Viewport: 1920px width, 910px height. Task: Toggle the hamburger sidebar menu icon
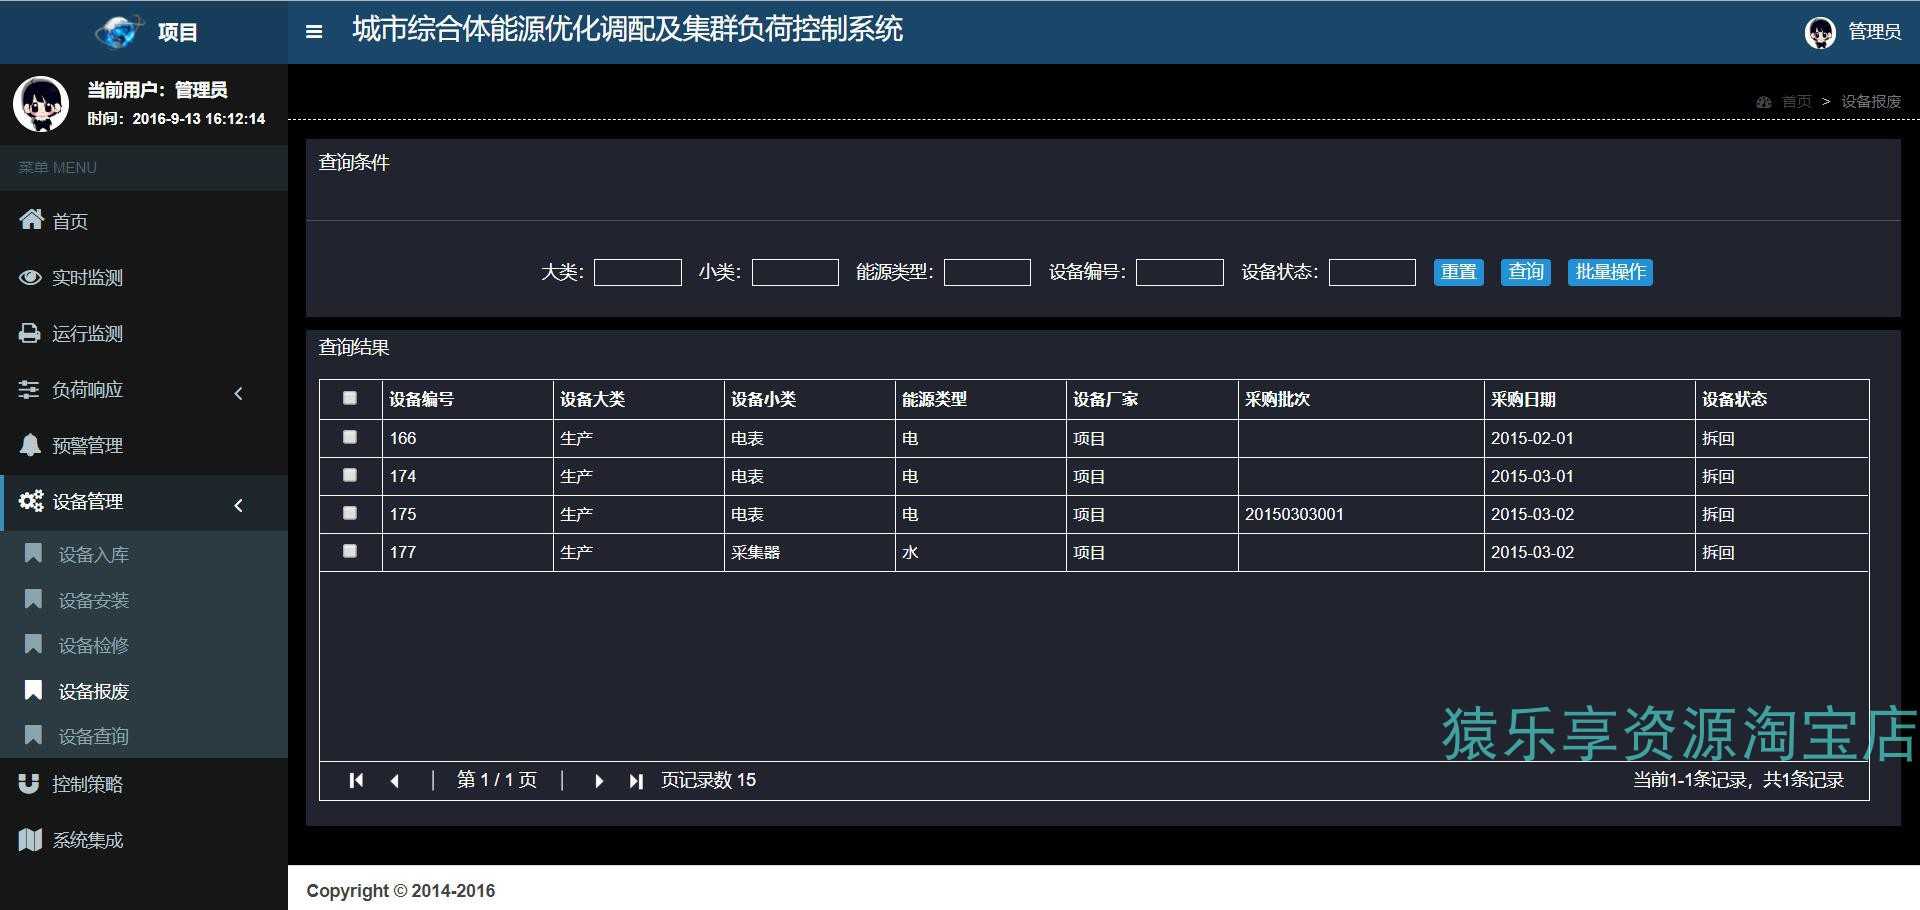pyautogui.click(x=314, y=32)
